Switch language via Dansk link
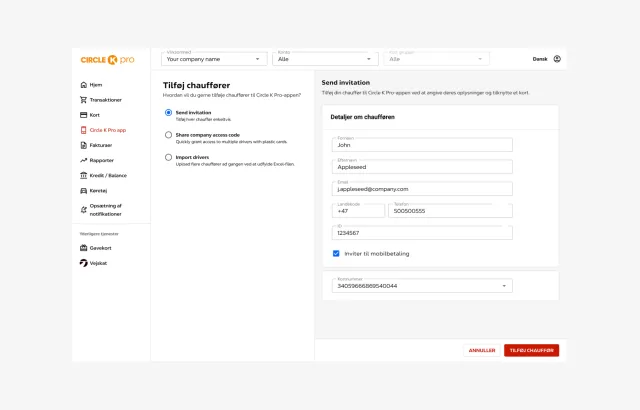 point(540,59)
